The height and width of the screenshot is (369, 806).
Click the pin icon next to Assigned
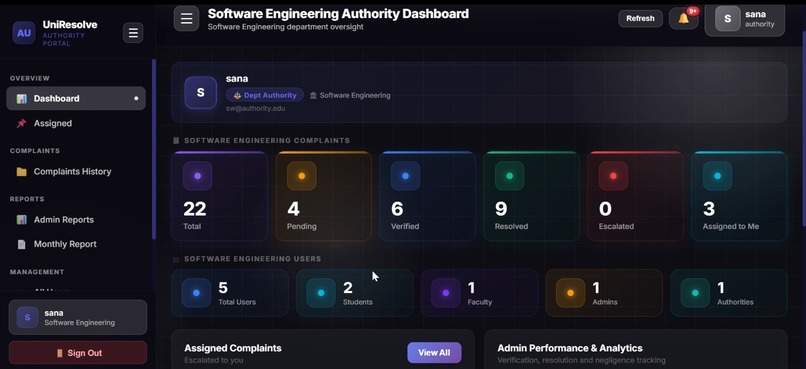point(21,123)
